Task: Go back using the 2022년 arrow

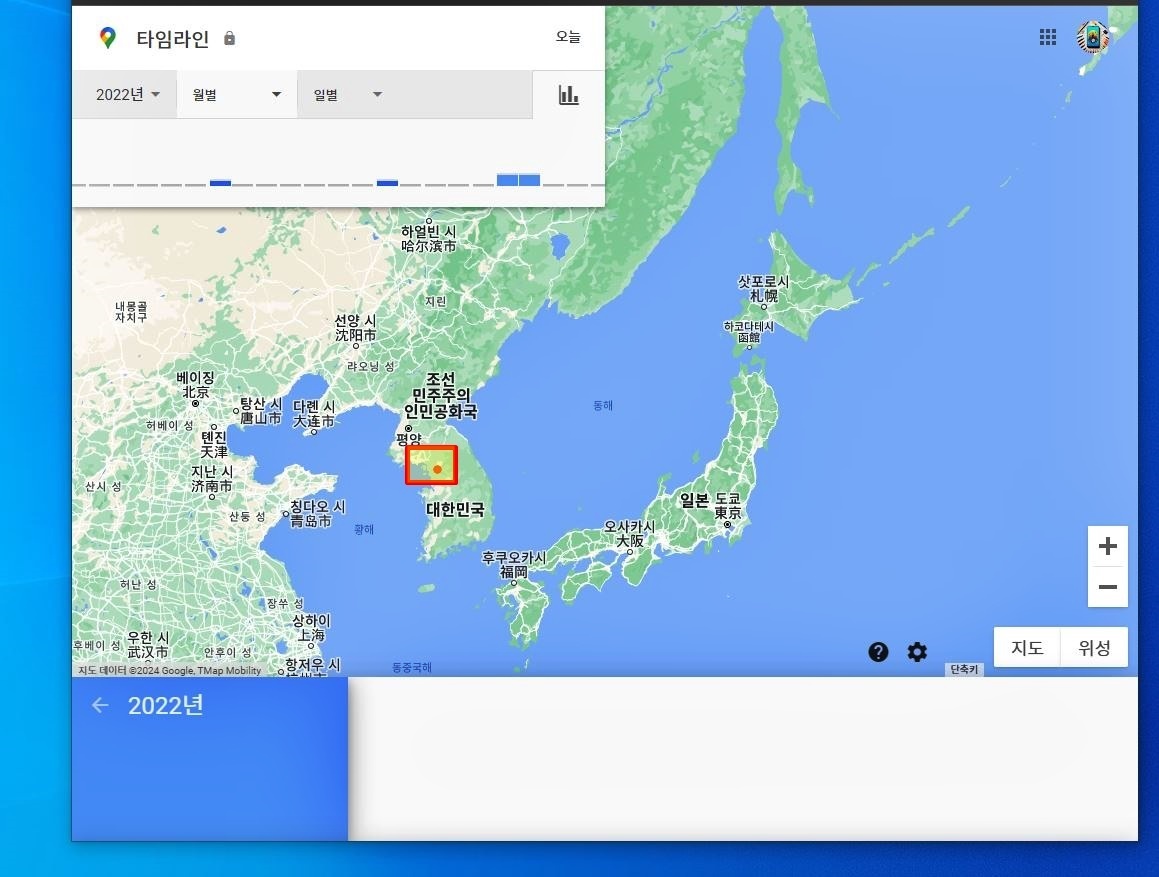Action: coord(100,705)
